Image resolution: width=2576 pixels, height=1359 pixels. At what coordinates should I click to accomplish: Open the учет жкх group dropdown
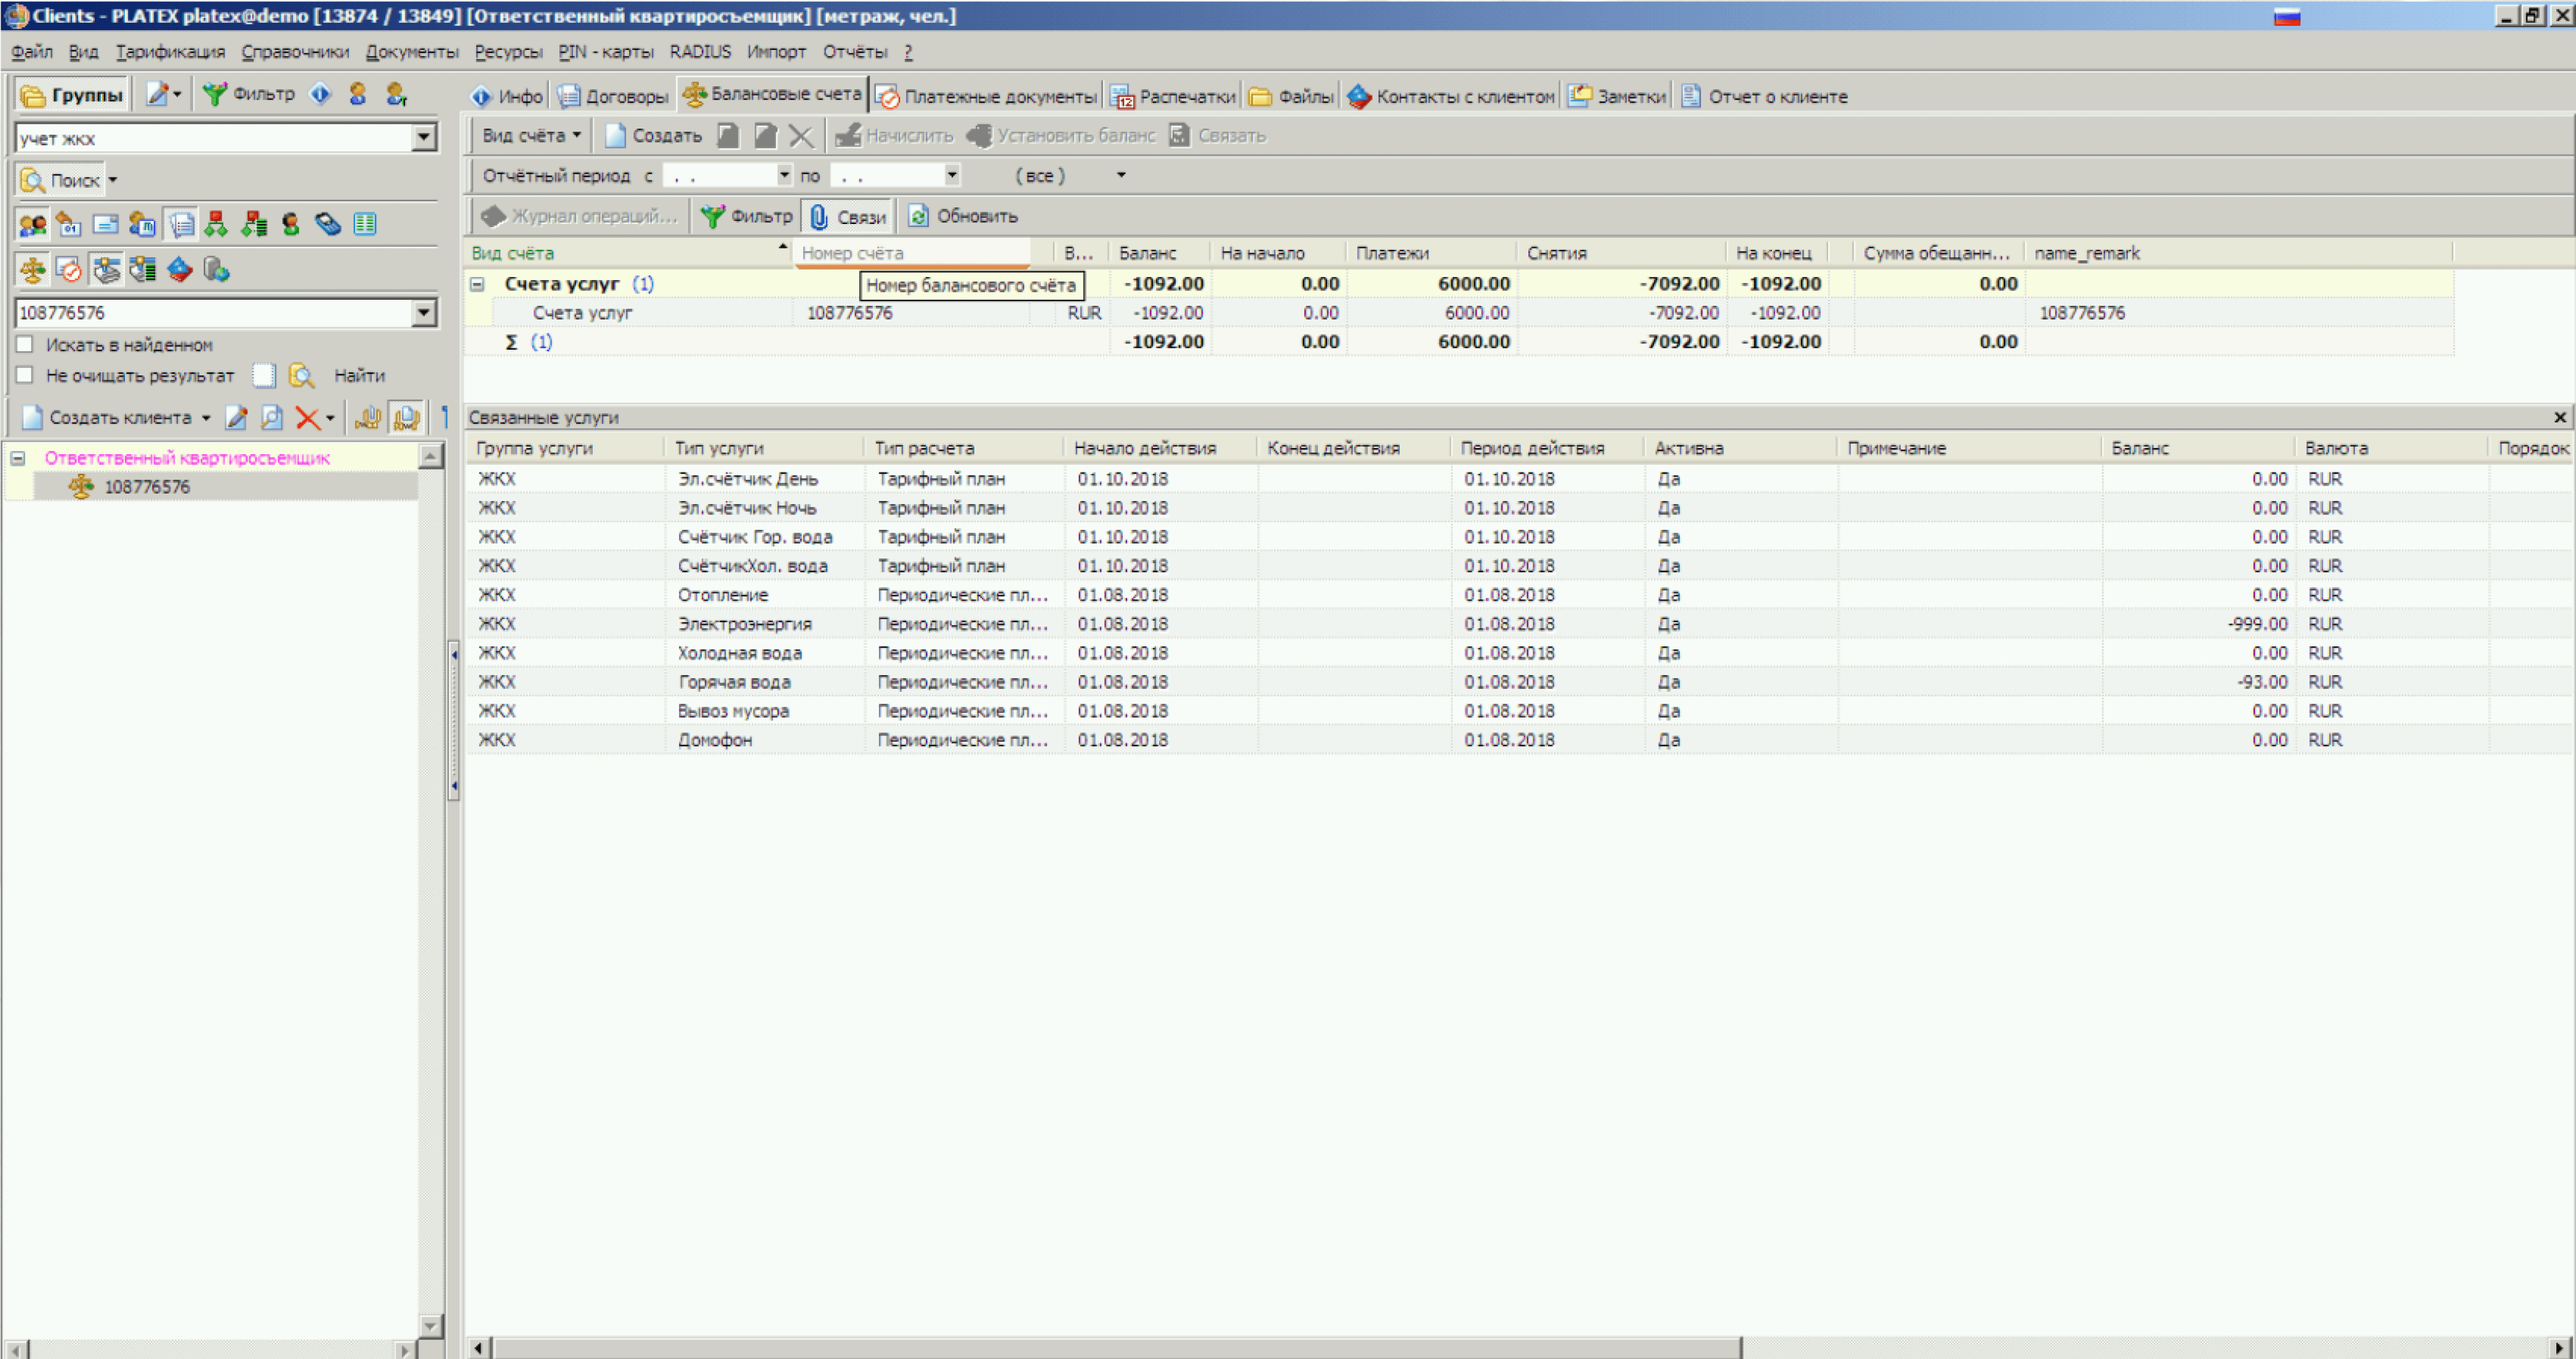[x=424, y=137]
